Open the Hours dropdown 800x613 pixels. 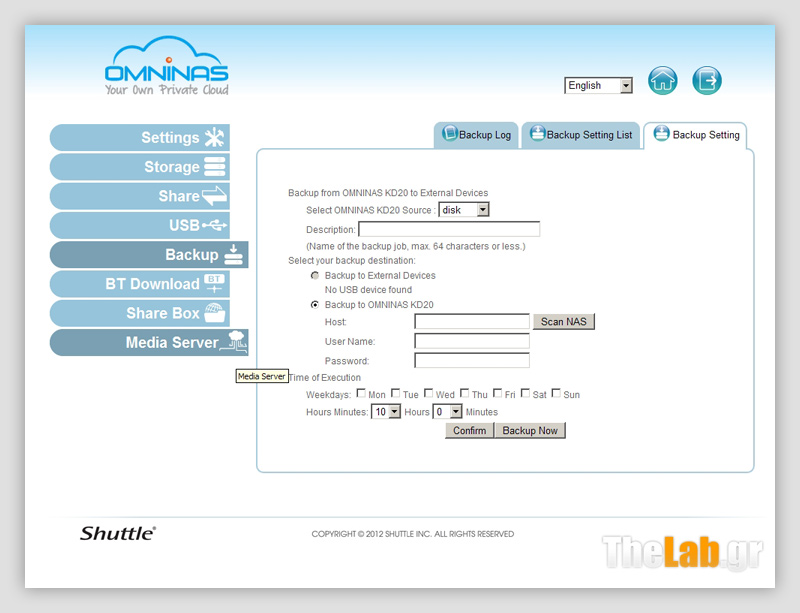[386, 411]
